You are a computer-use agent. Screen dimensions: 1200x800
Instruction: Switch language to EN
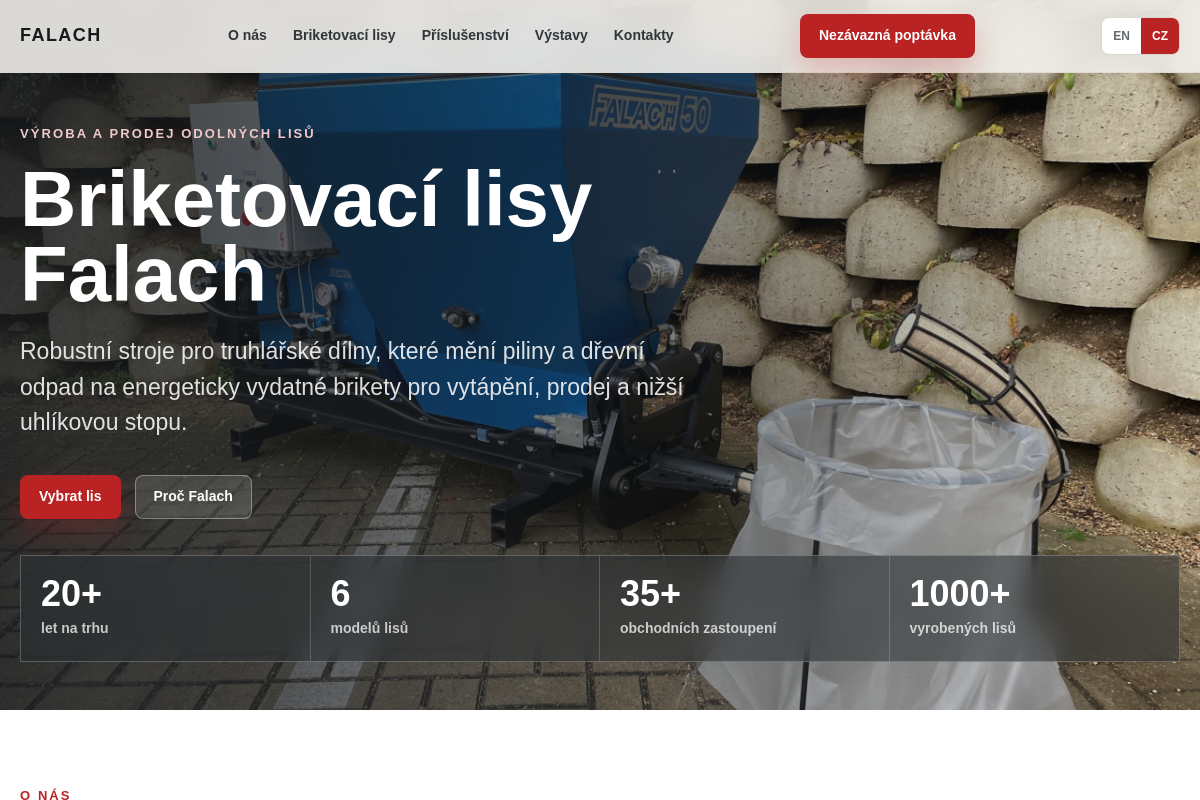[x=1121, y=36]
